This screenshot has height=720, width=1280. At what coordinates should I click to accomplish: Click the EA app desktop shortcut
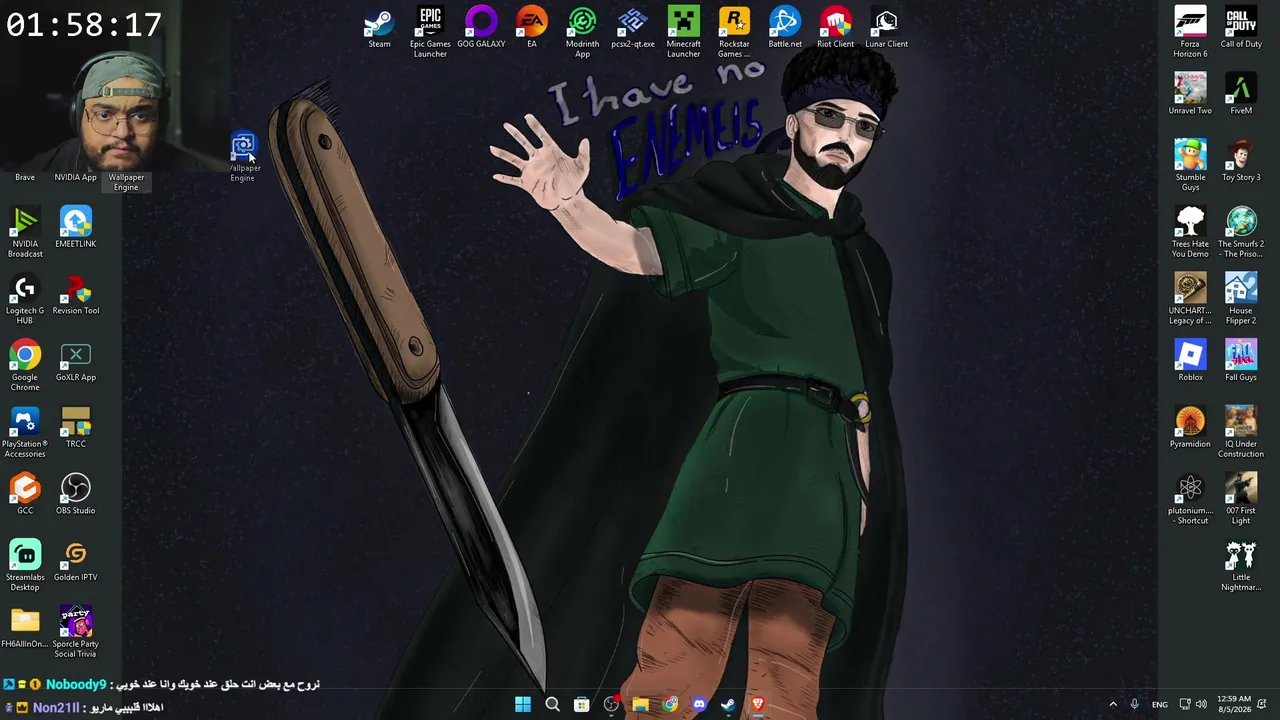(x=532, y=28)
